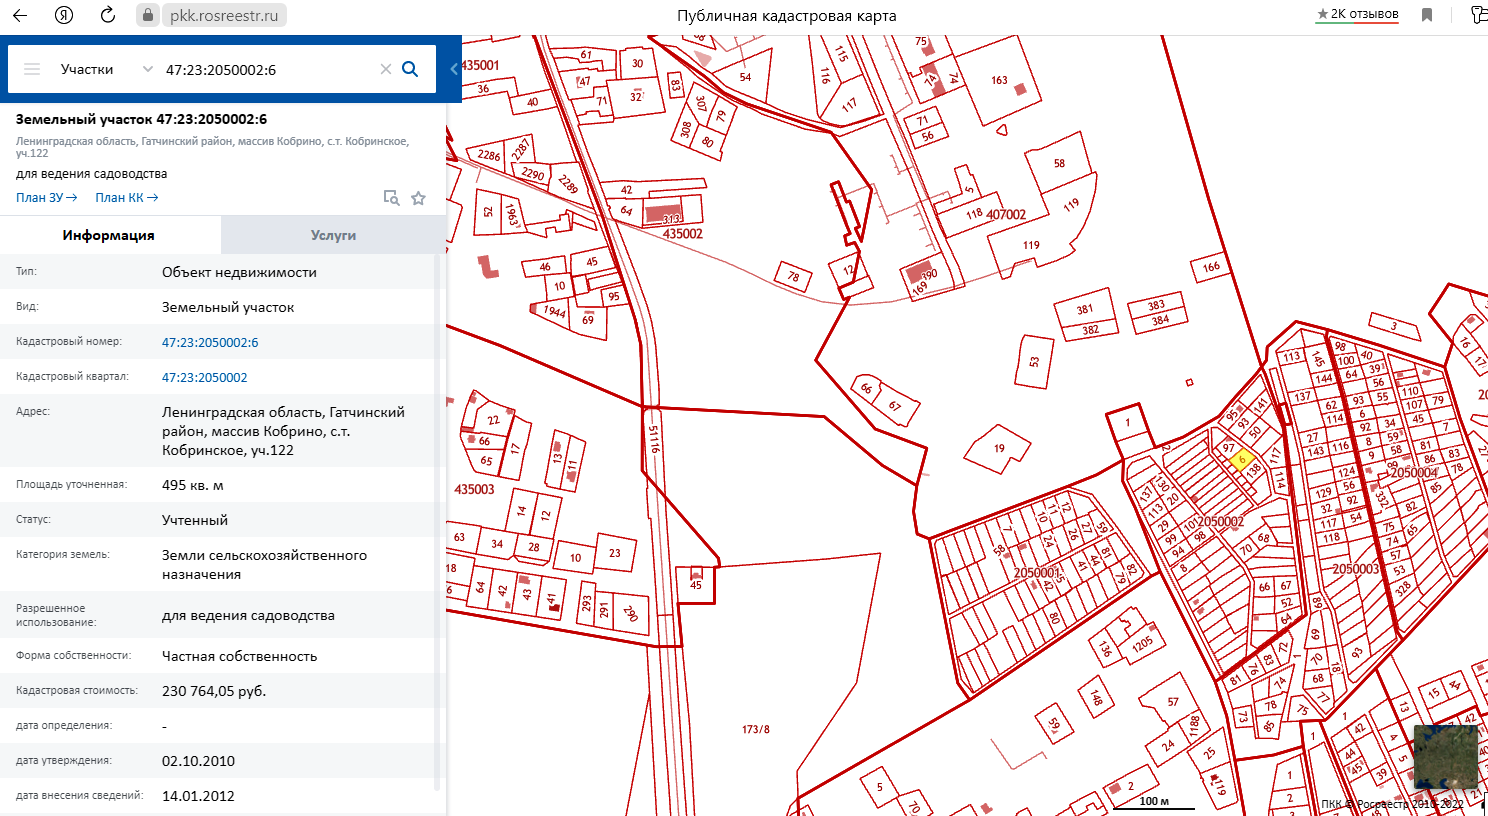
Task: Click the yellow highlighted parcel 6 on map
Action: tap(1241, 460)
